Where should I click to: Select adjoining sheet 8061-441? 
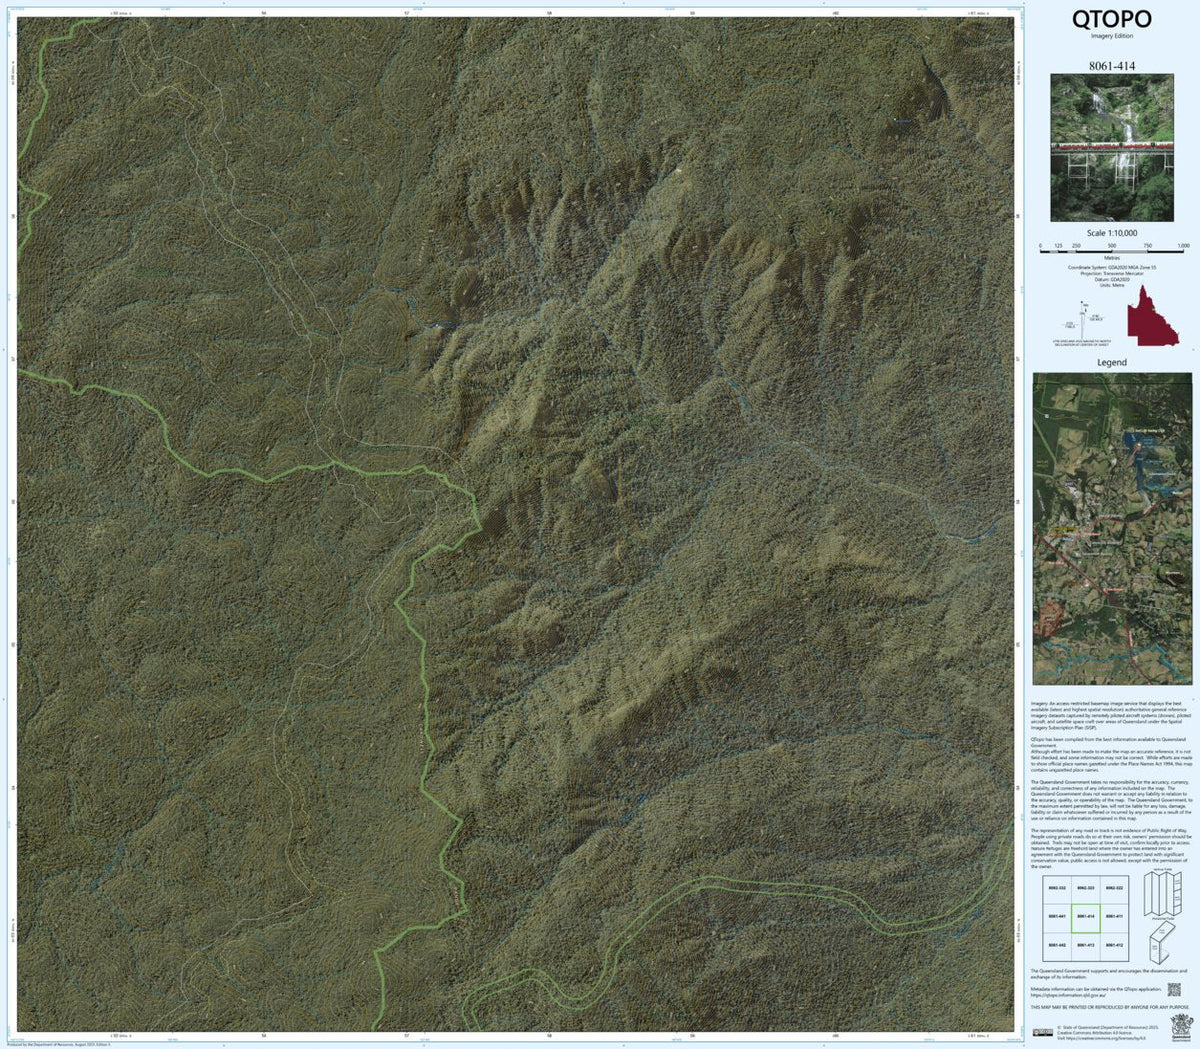coord(1057,916)
